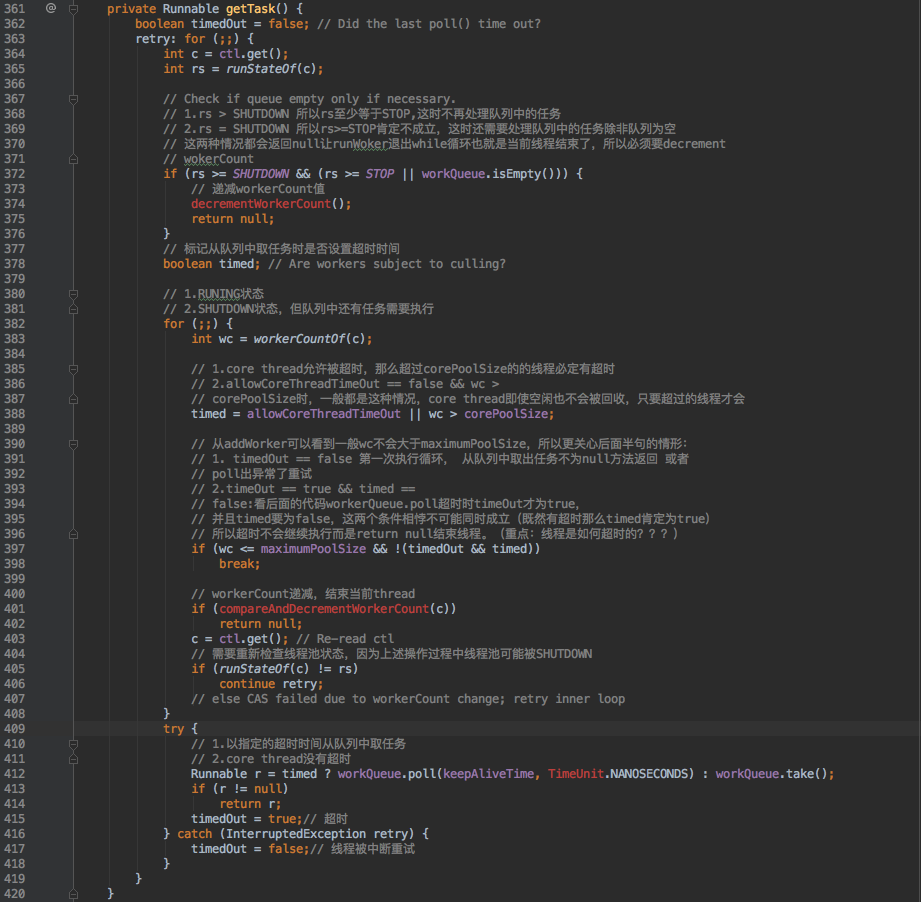The width and height of the screenshot is (921, 902).
Task: Toggle fold end marker at line 411
Action: [x=73, y=759]
